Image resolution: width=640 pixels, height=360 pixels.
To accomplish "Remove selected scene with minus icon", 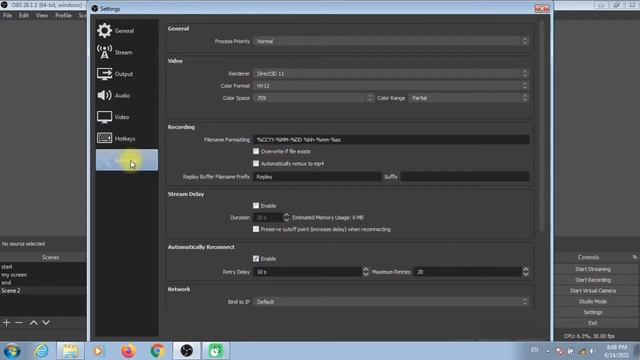I will (x=19, y=323).
